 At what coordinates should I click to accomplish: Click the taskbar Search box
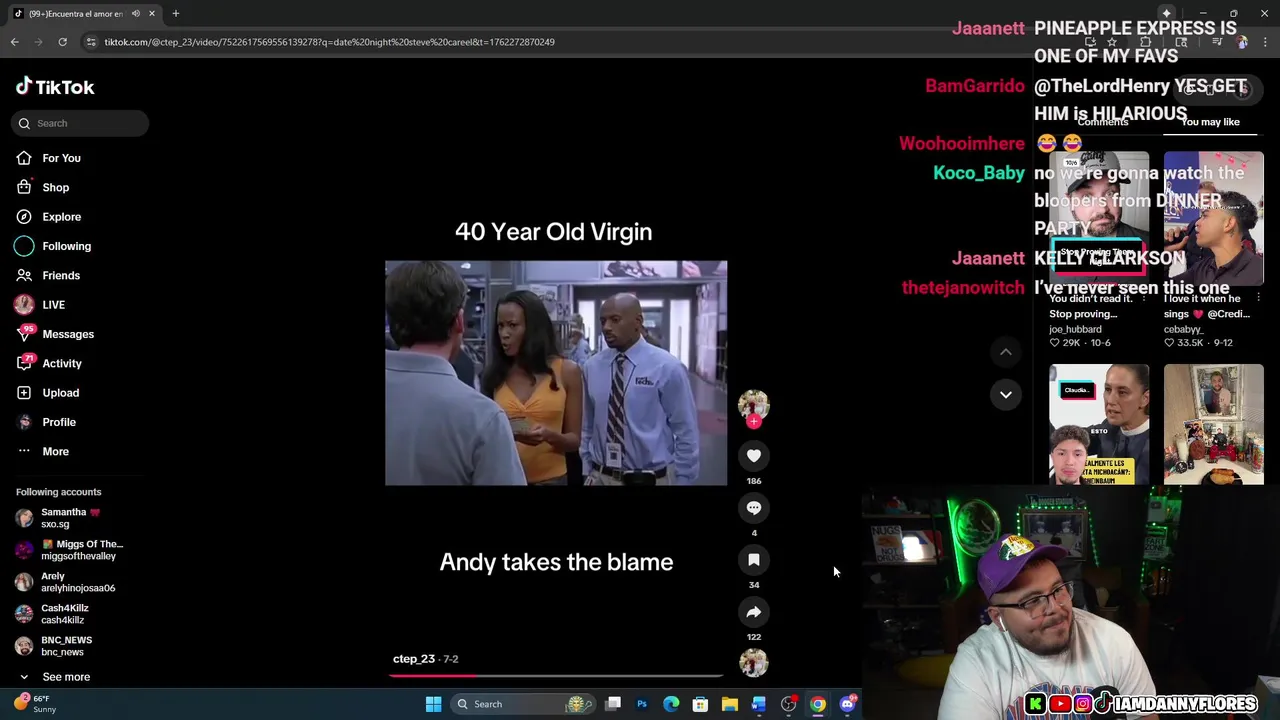coord(523,704)
